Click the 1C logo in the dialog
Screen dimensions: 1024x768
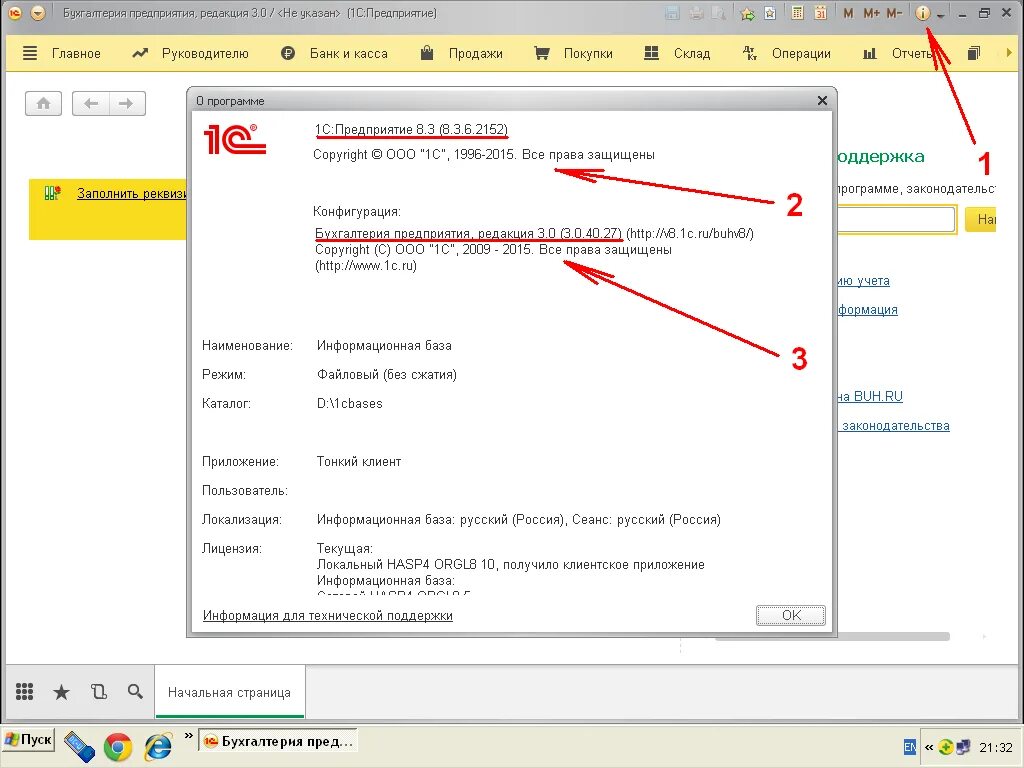pos(234,138)
